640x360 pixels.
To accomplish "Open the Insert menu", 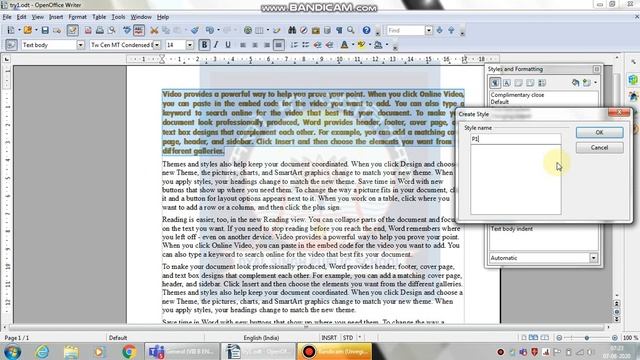I will coord(56,17).
